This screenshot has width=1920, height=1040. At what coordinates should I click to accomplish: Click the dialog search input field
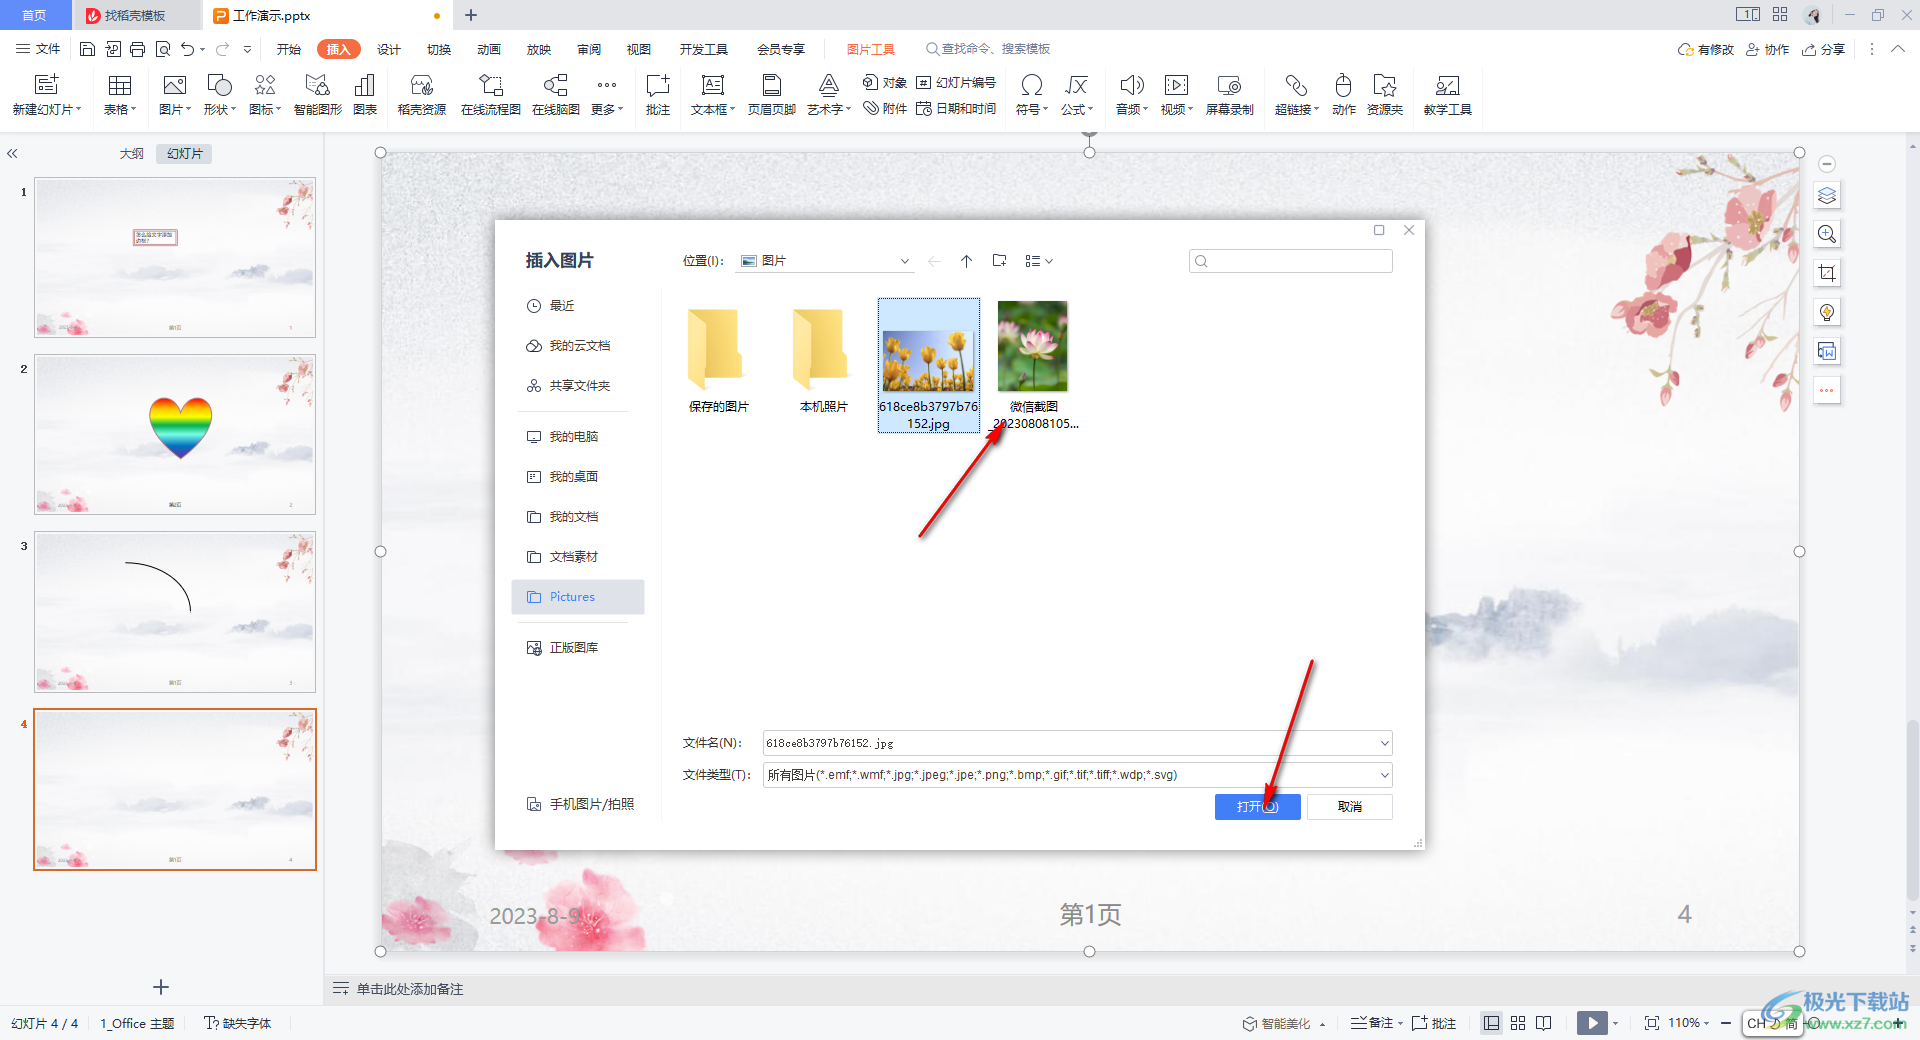click(1291, 261)
